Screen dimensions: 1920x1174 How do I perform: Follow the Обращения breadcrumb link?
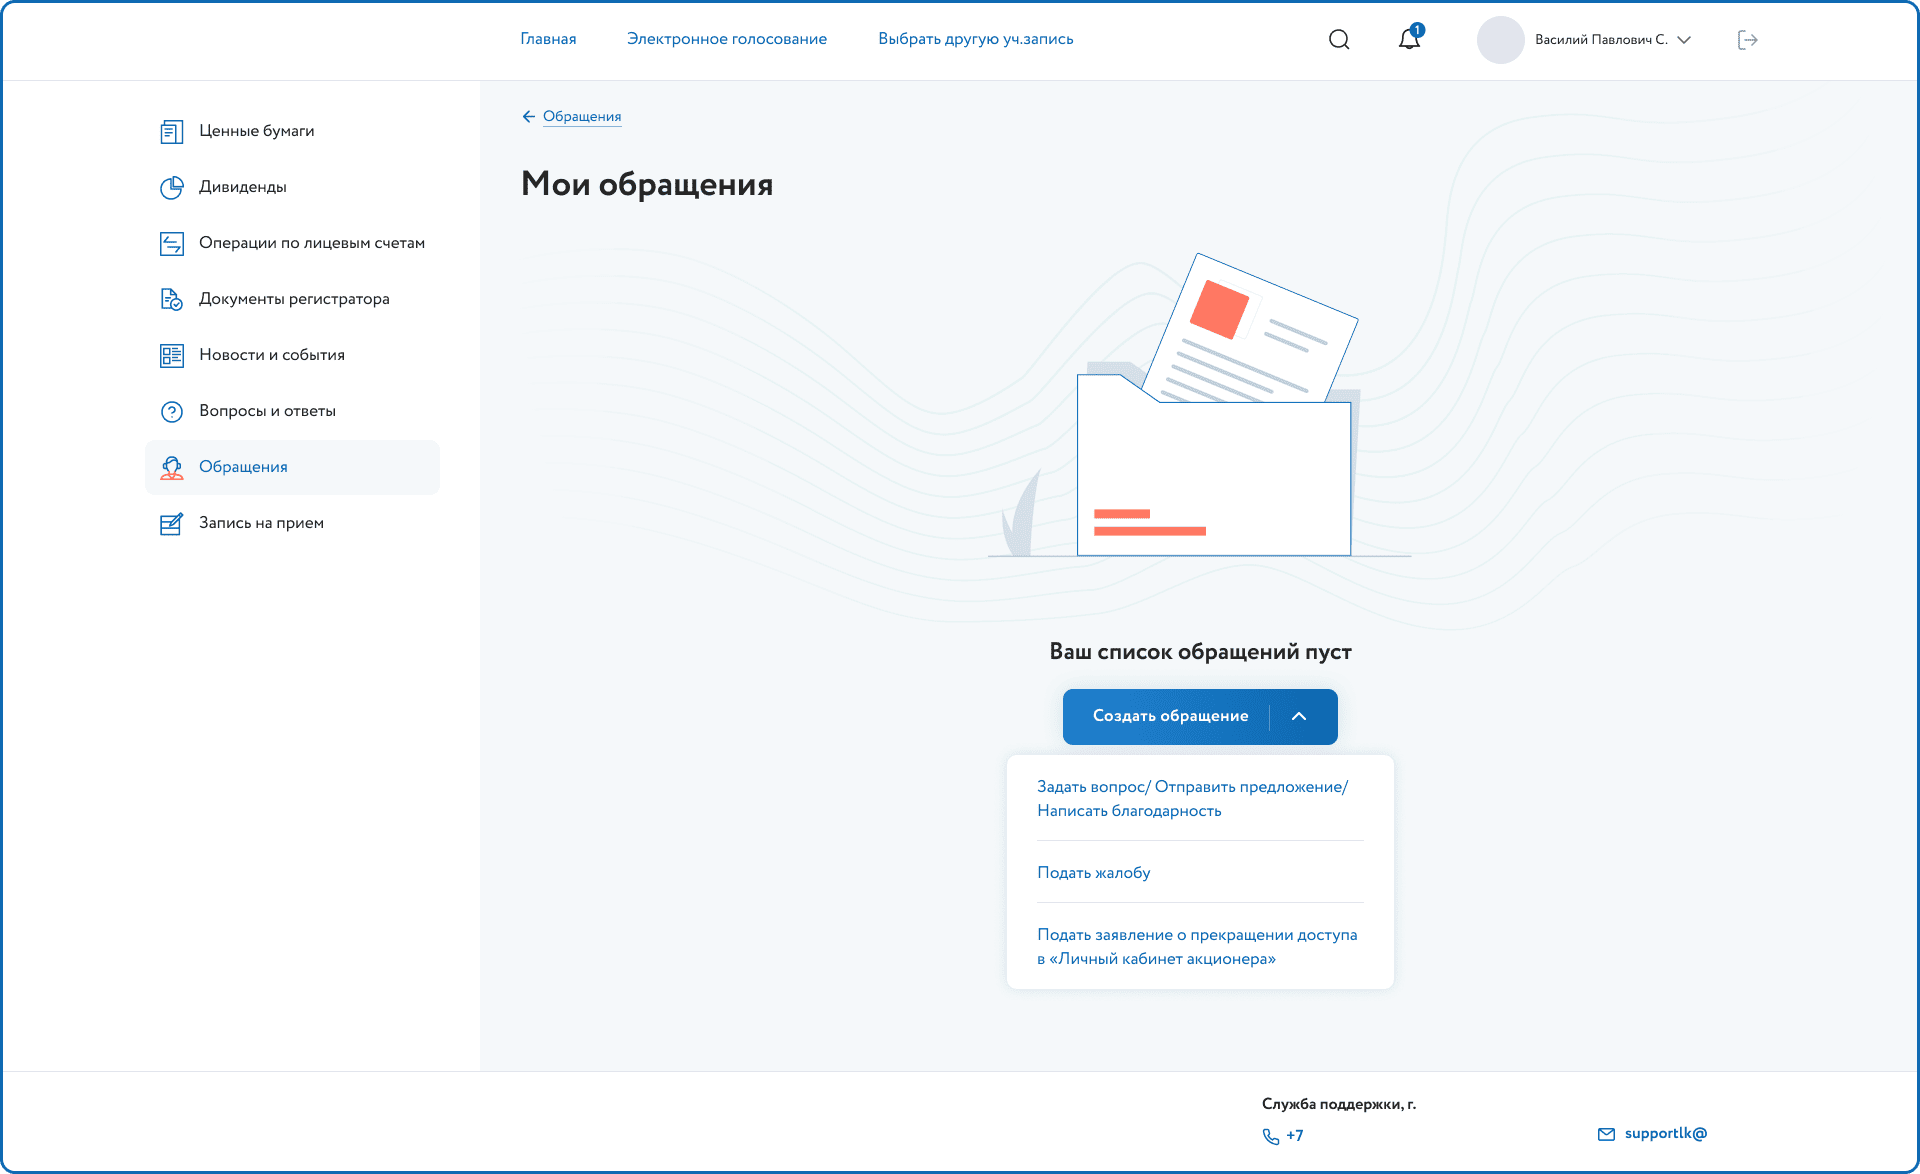coord(582,117)
